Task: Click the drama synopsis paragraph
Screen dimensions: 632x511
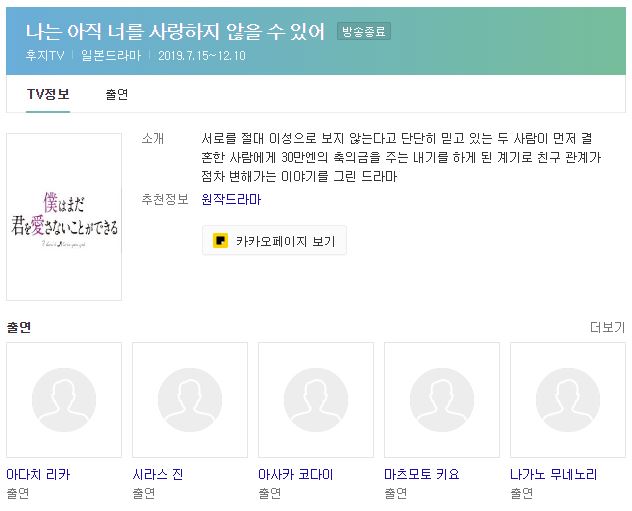Action: click(x=401, y=157)
